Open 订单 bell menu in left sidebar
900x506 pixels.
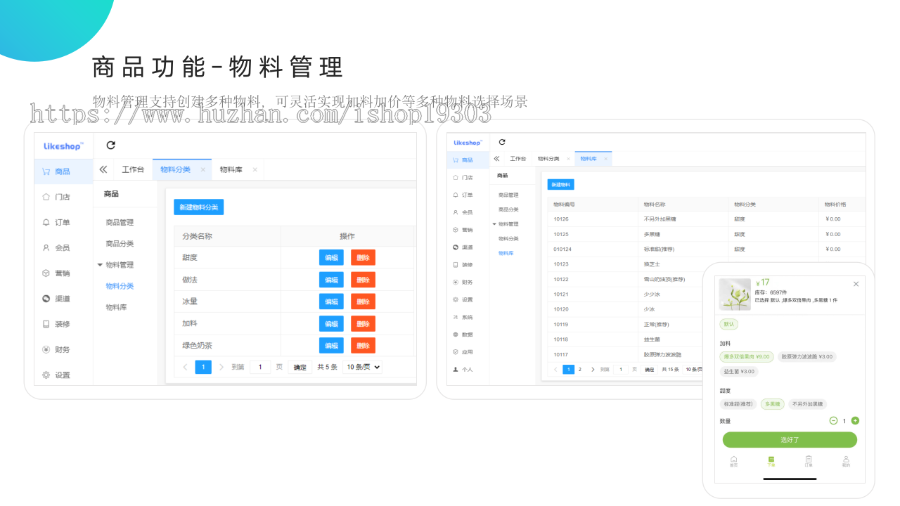[x=56, y=223]
